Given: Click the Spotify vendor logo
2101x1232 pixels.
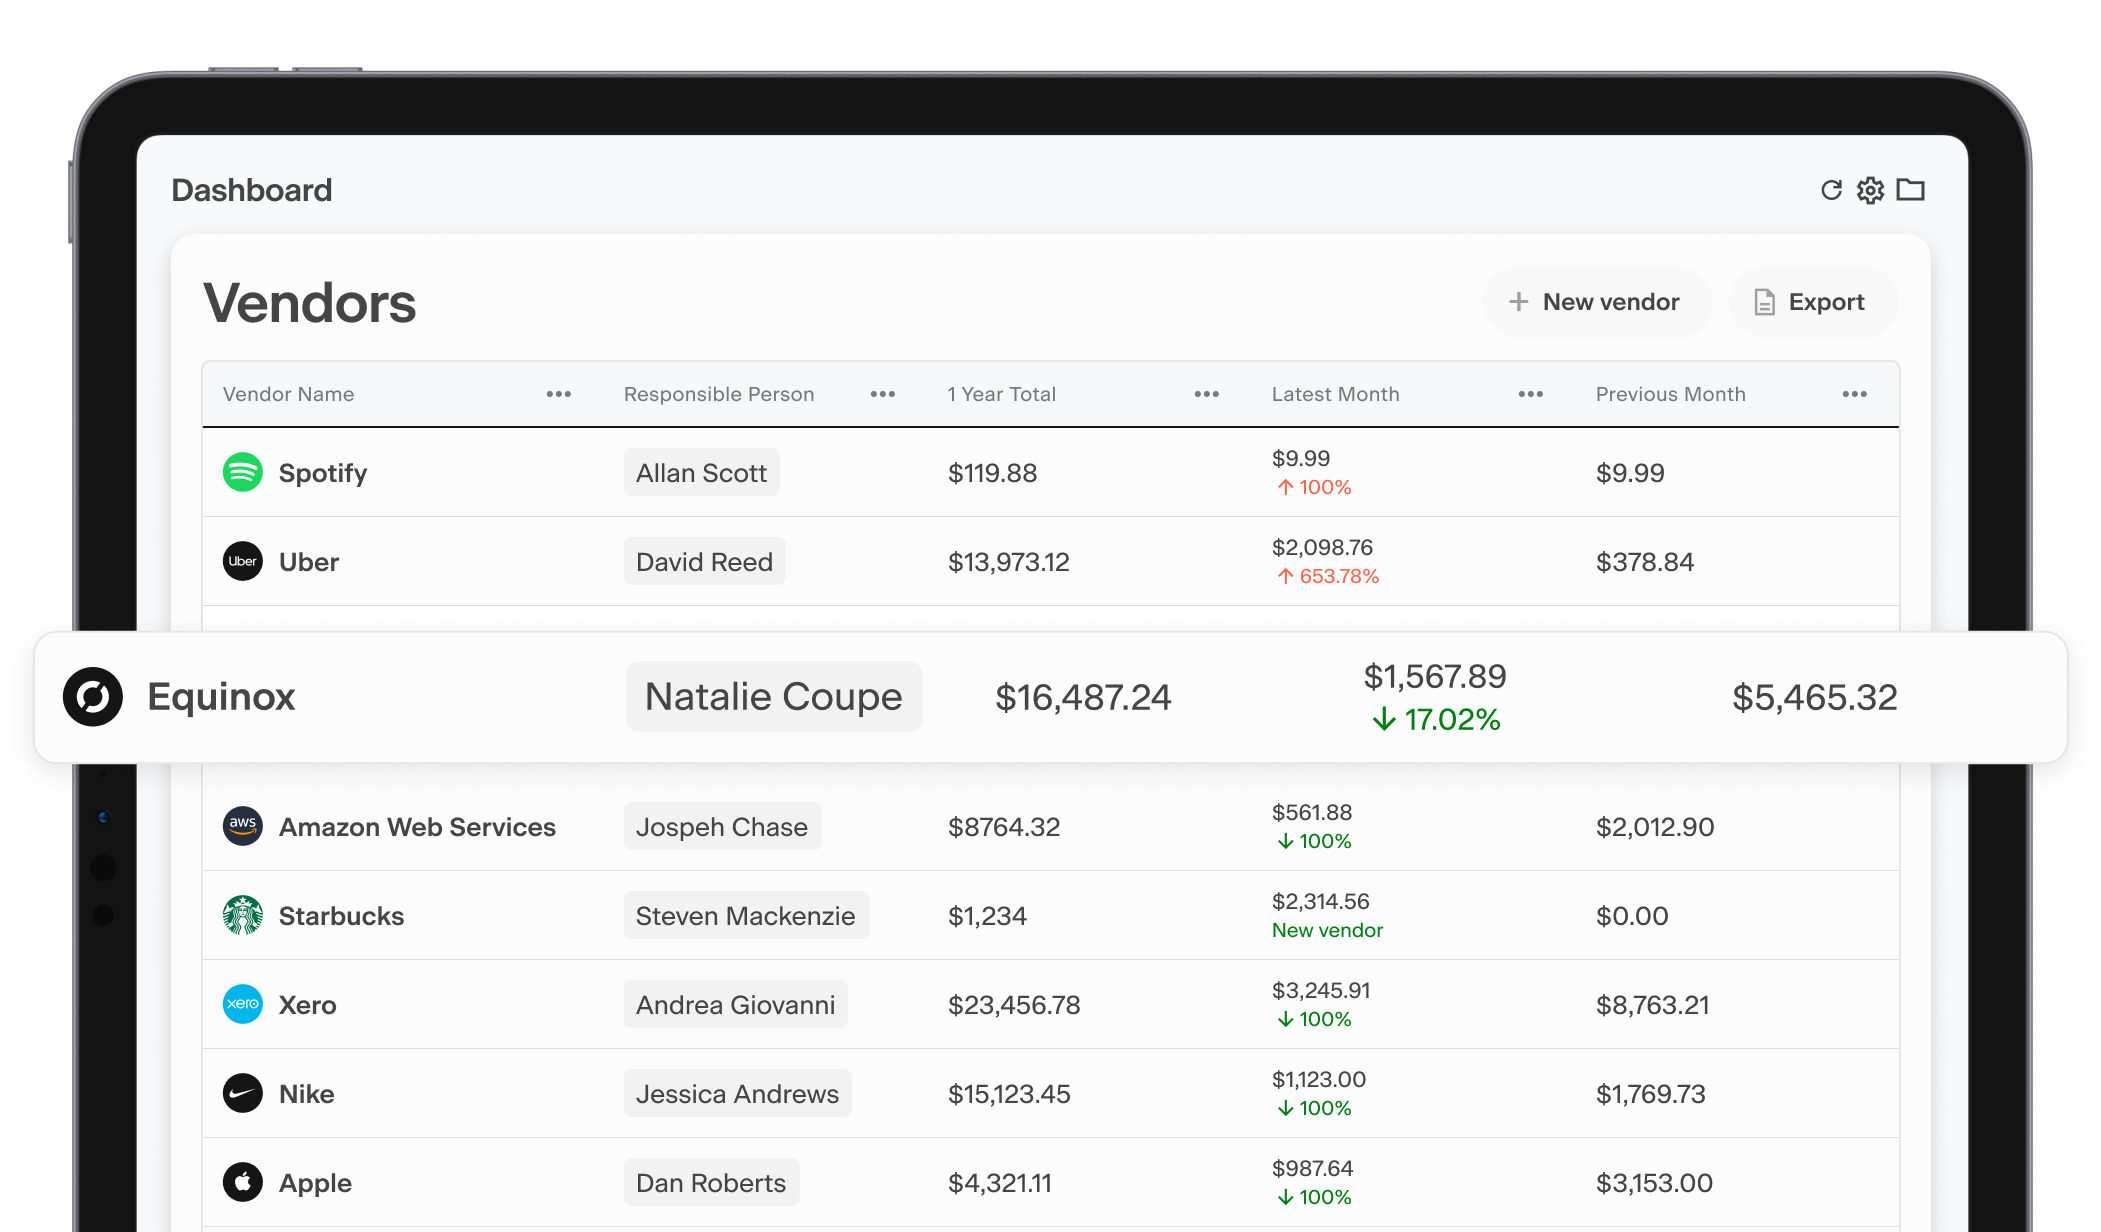Looking at the screenshot, I should (243, 472).
